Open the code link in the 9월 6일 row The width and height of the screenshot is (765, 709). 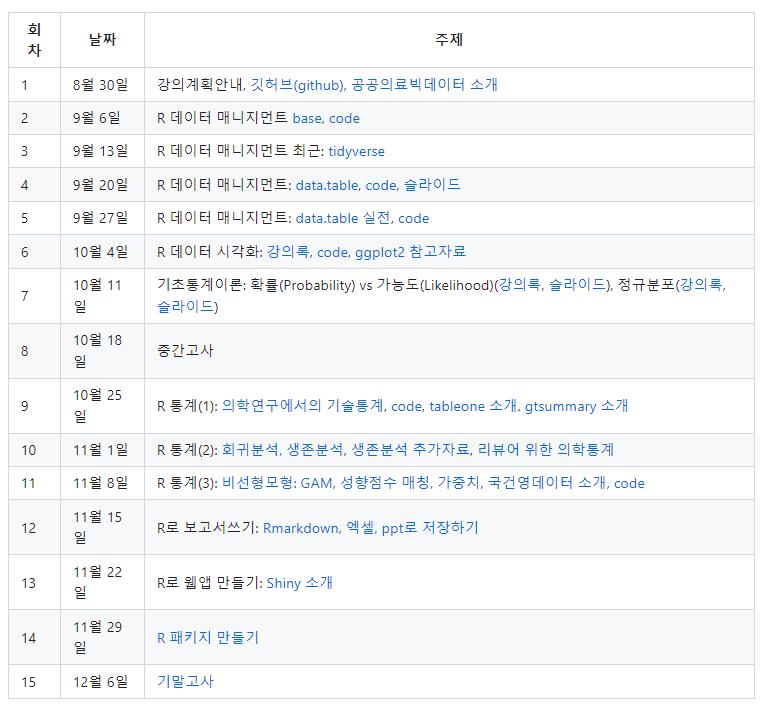(344, 118)
